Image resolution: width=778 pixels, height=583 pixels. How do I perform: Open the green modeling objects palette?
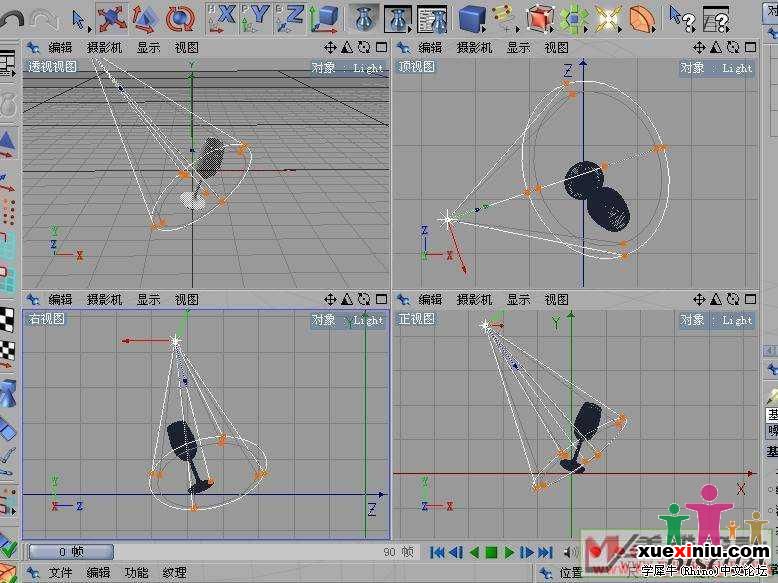point(574,20)
